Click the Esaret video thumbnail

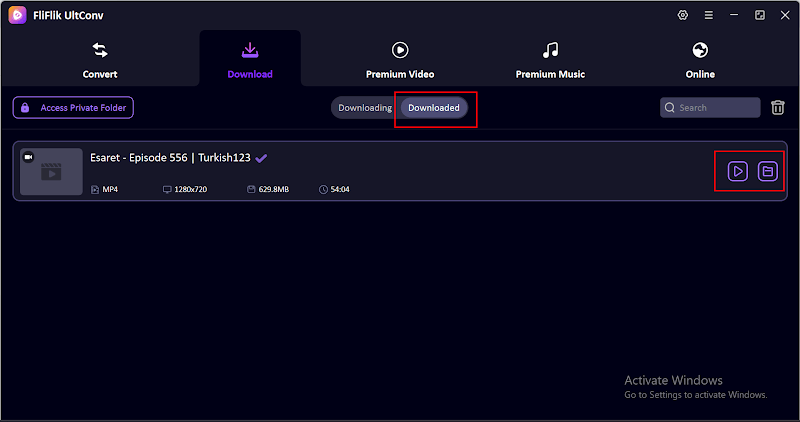click(x=51, y=171)
